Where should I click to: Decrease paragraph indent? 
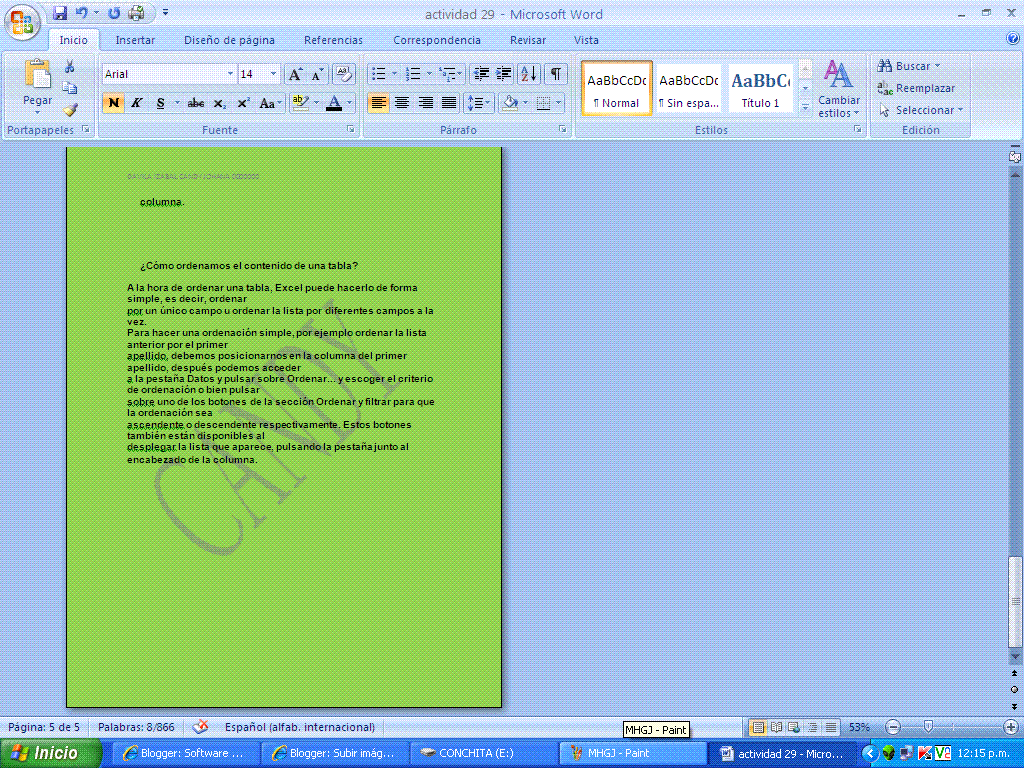[x=481, y=74]
